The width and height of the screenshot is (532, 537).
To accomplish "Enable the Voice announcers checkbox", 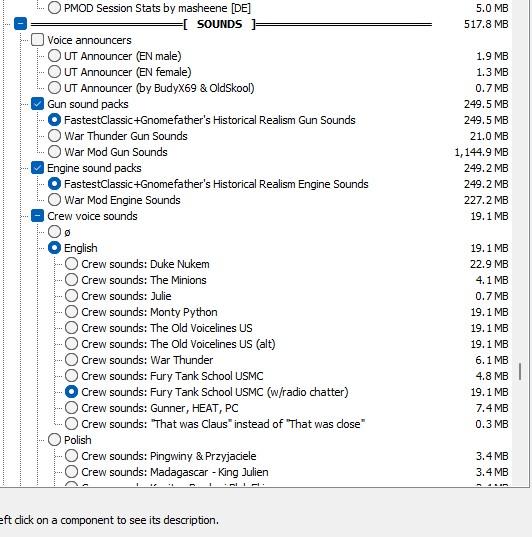I will (x=37, y=40).
